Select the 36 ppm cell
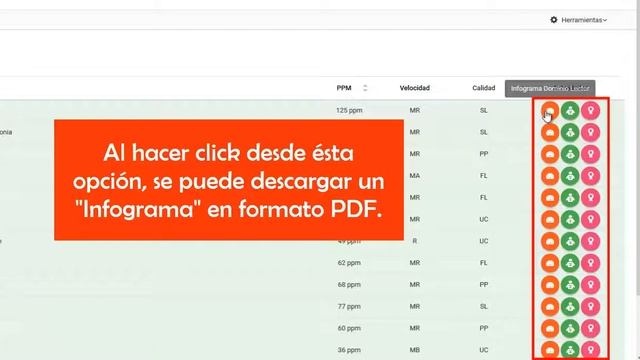The image size is (640, 360). tap(349, 350)
